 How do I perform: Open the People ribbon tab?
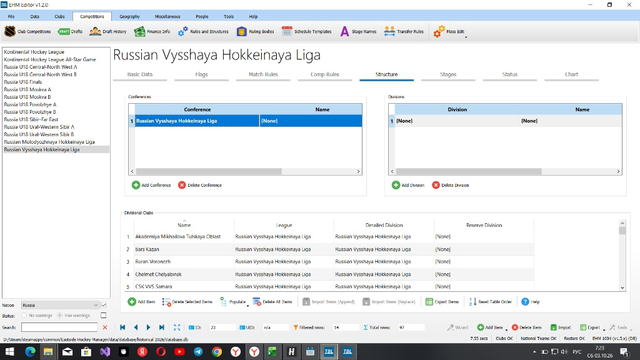[202, 16]
